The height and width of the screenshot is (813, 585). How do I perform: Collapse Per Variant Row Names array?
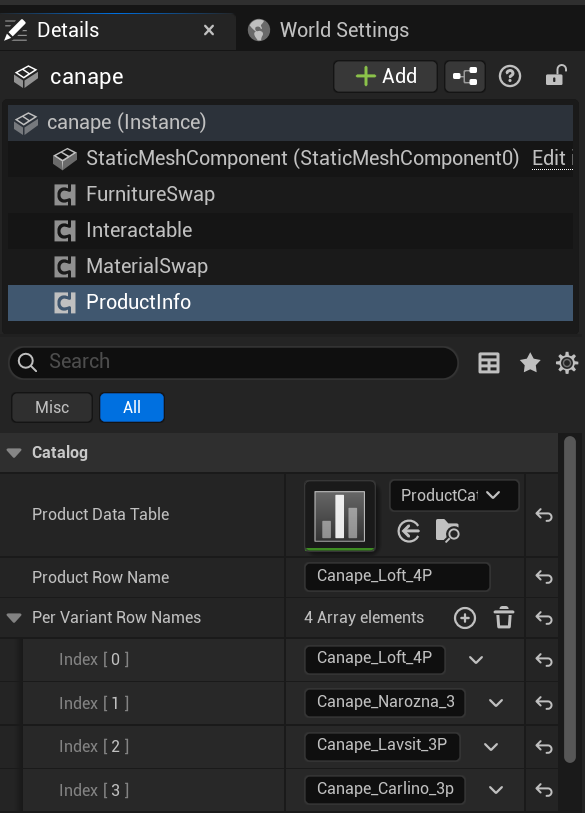pyautogui.click(x=14, y=618)
